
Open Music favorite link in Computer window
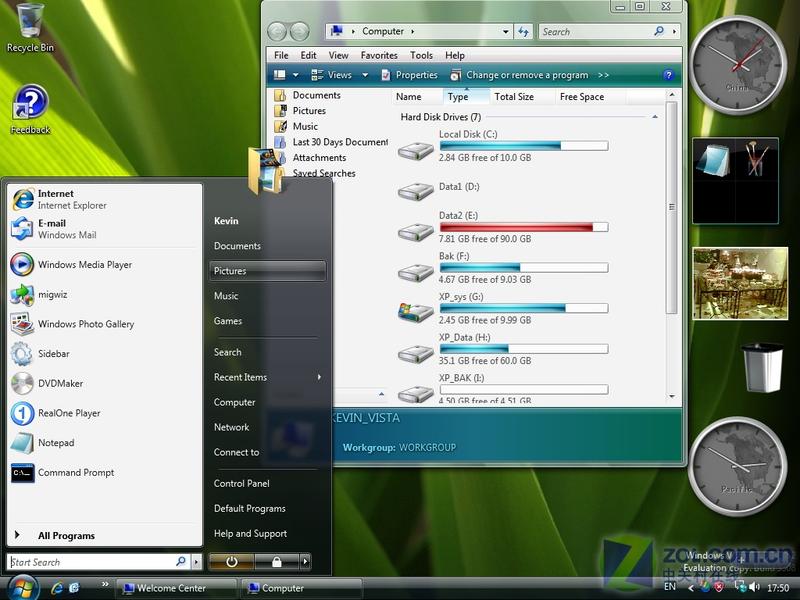[x=296, y=126]
